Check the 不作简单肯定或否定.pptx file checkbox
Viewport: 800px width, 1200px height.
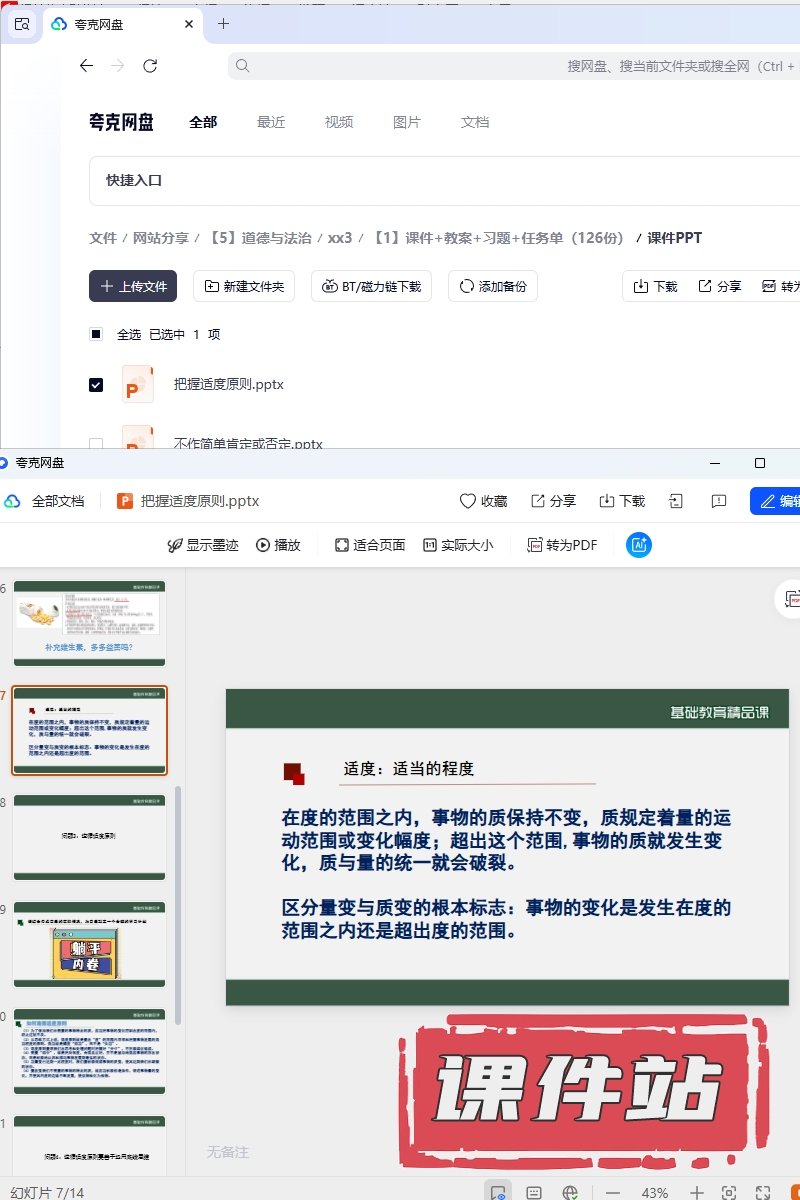pyautogui.click(x=96, y=443)
